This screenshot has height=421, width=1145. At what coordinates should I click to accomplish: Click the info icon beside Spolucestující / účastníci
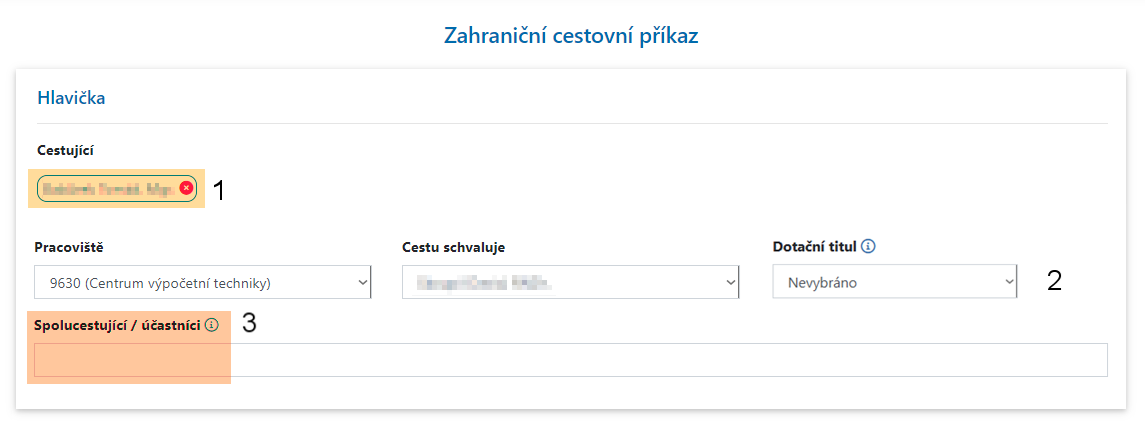coord(211,325)
